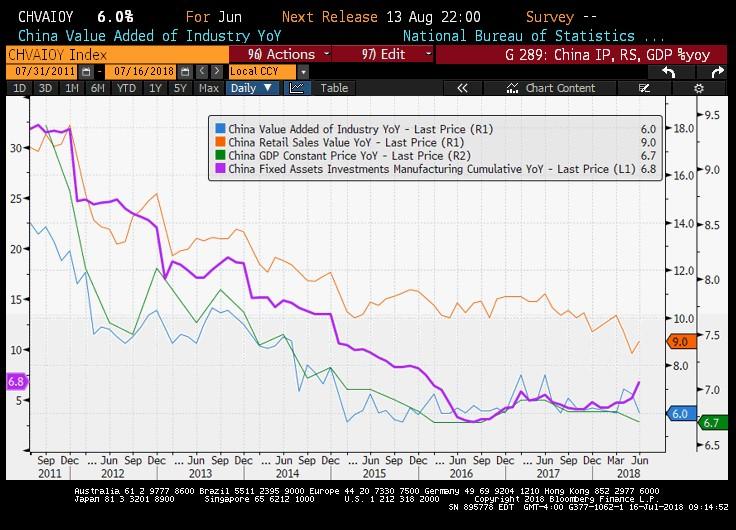Viewport: 736px width, 530px height.
Task: Open the start date calendar picker
Action: [x=86, y=72]
